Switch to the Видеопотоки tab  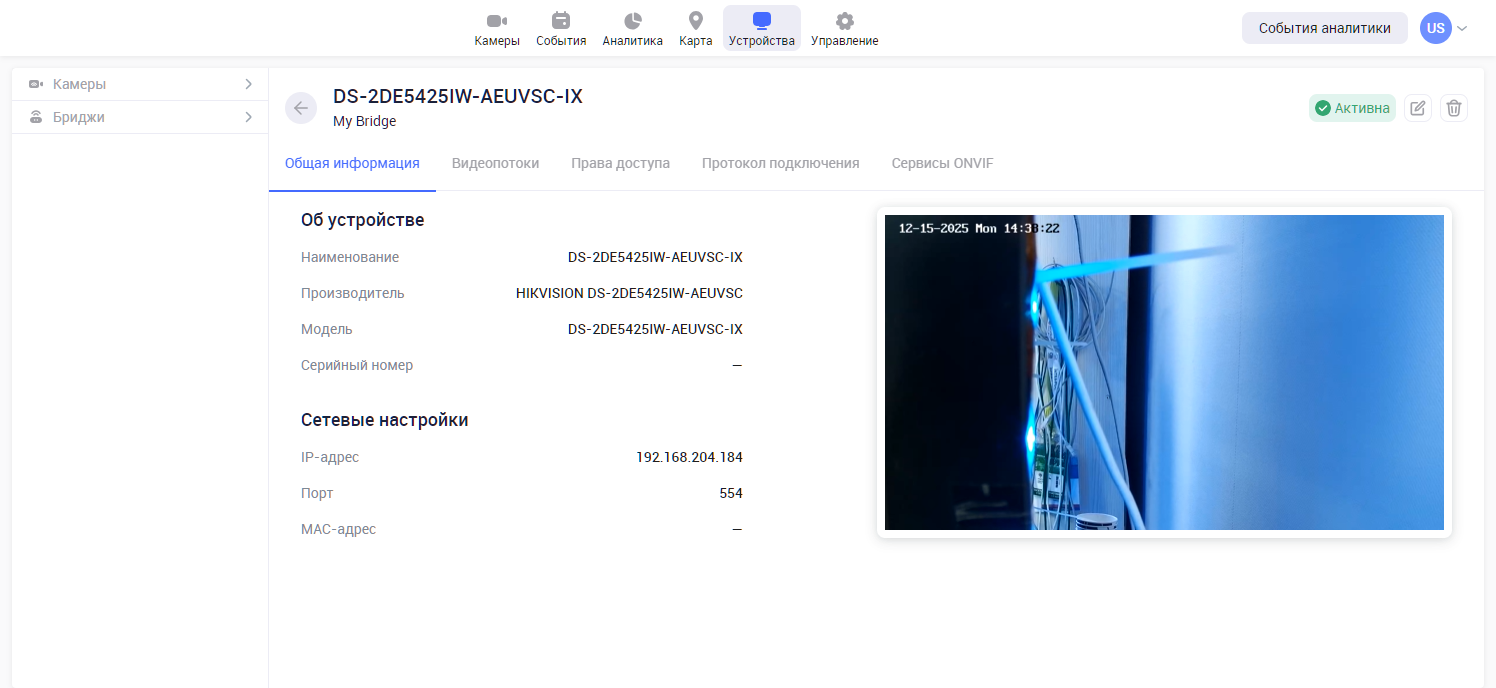(495, 163)
